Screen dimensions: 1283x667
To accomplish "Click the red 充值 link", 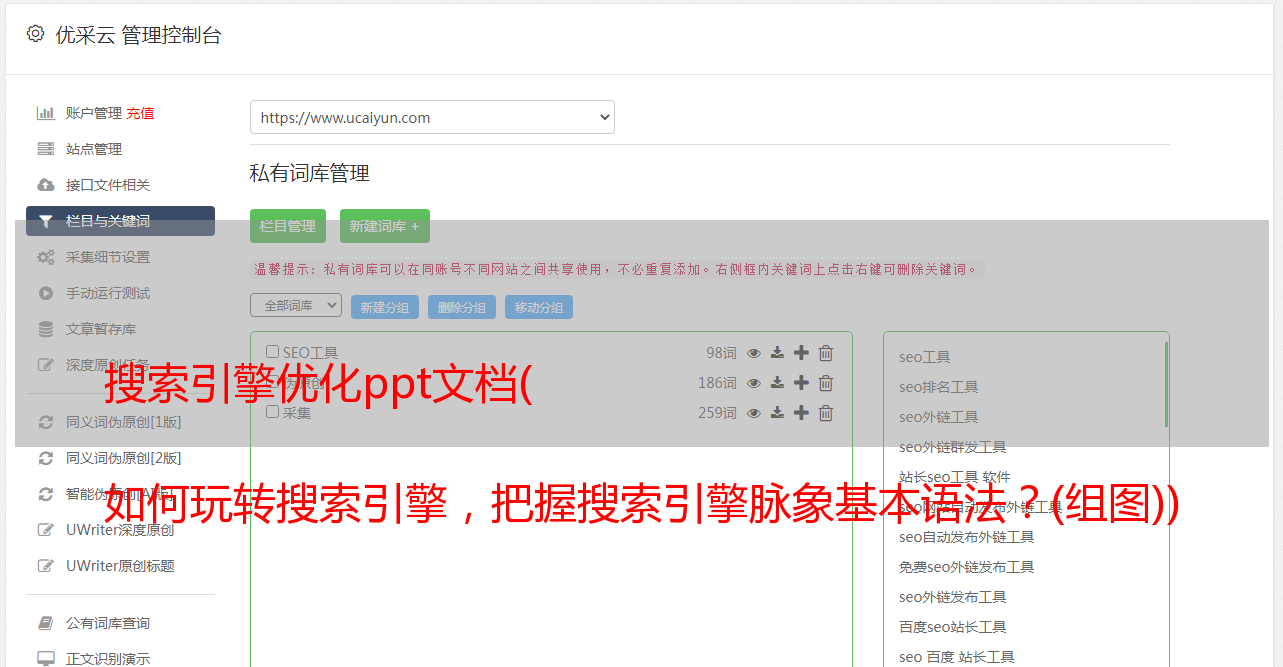I will [x=140, y=113].
